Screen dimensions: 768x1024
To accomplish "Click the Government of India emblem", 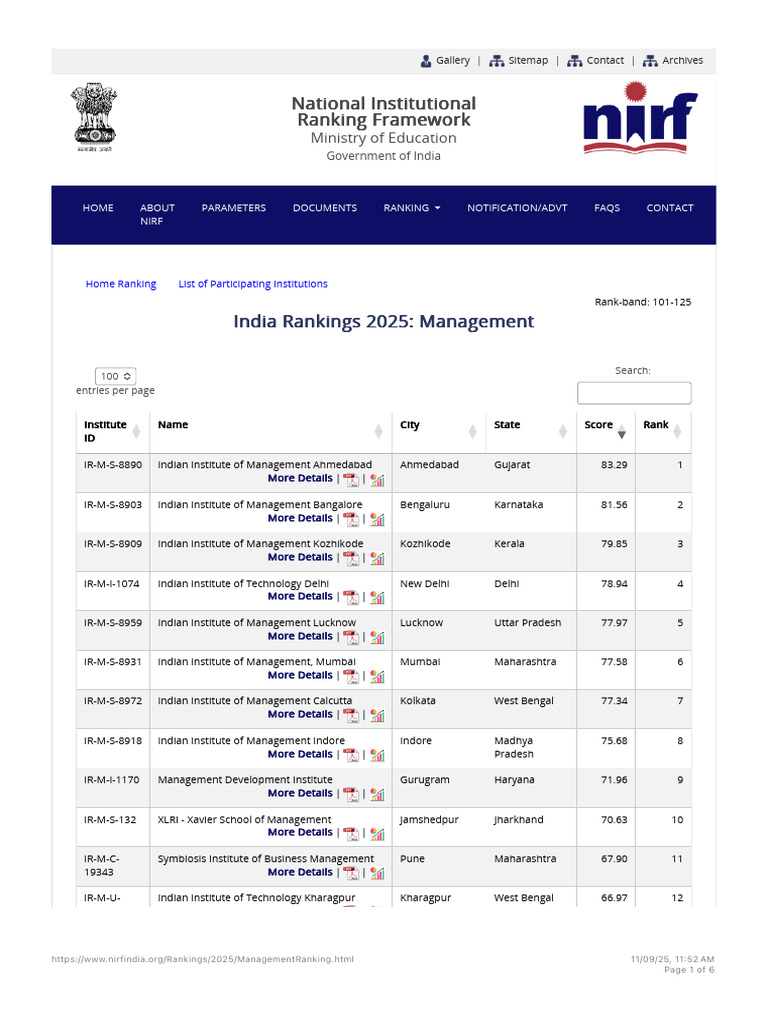I will click(x=95, y=118).
